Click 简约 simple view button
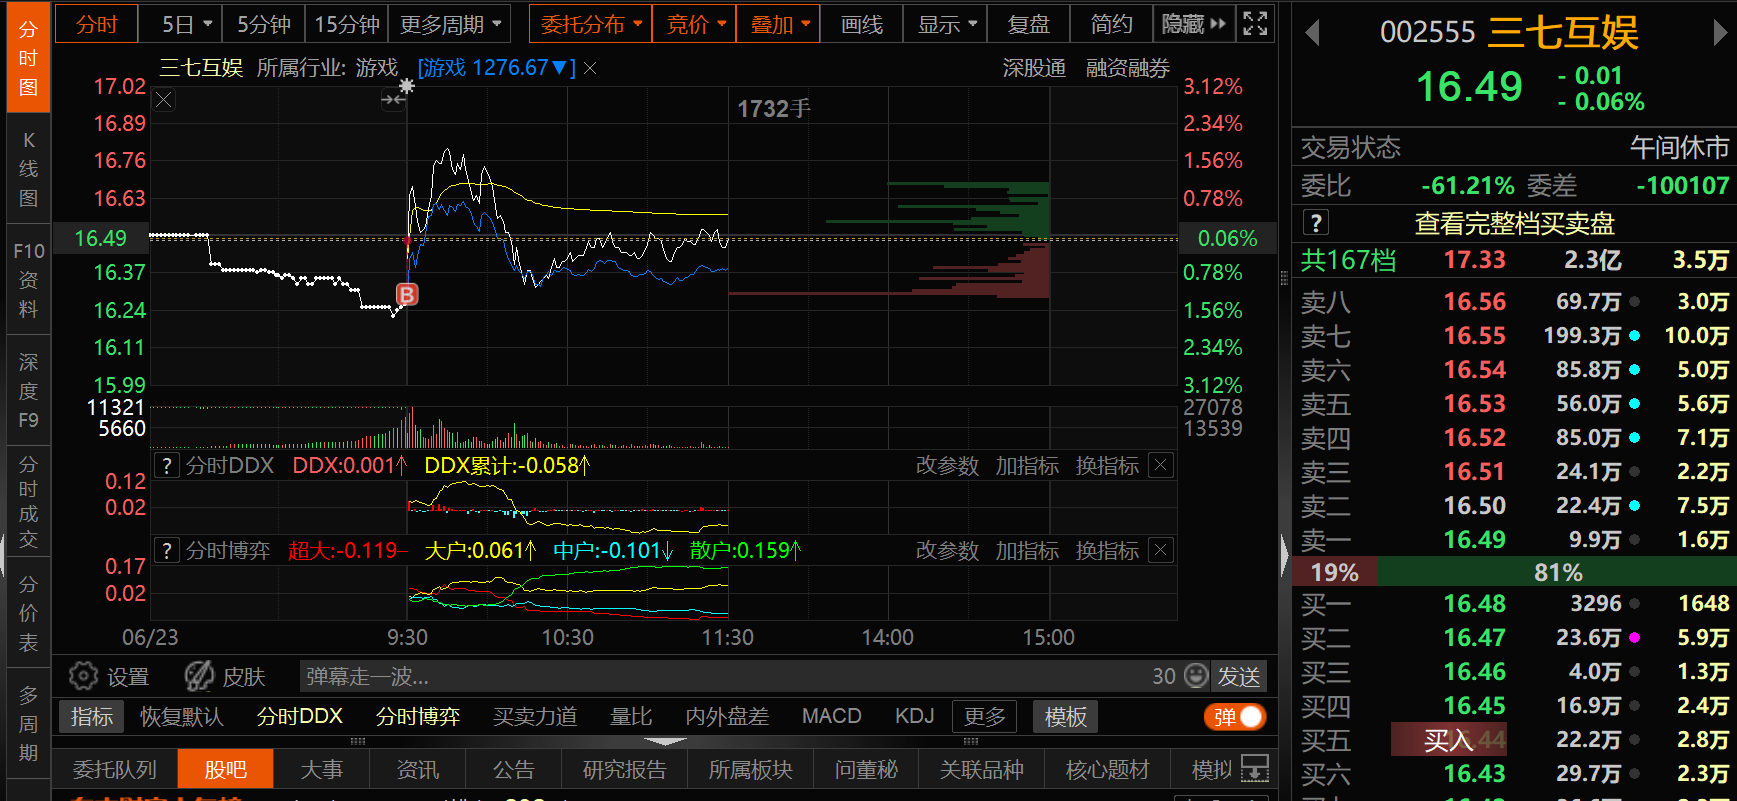This screenshot has height=801, width=1737. (x=1111, y=24)
